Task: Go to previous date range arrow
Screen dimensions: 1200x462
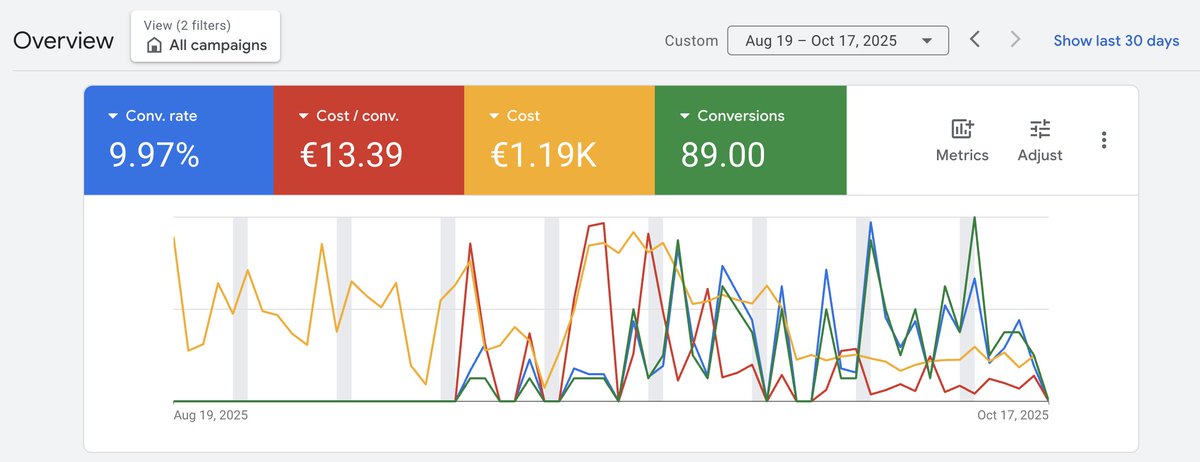Action: [975, 40]
